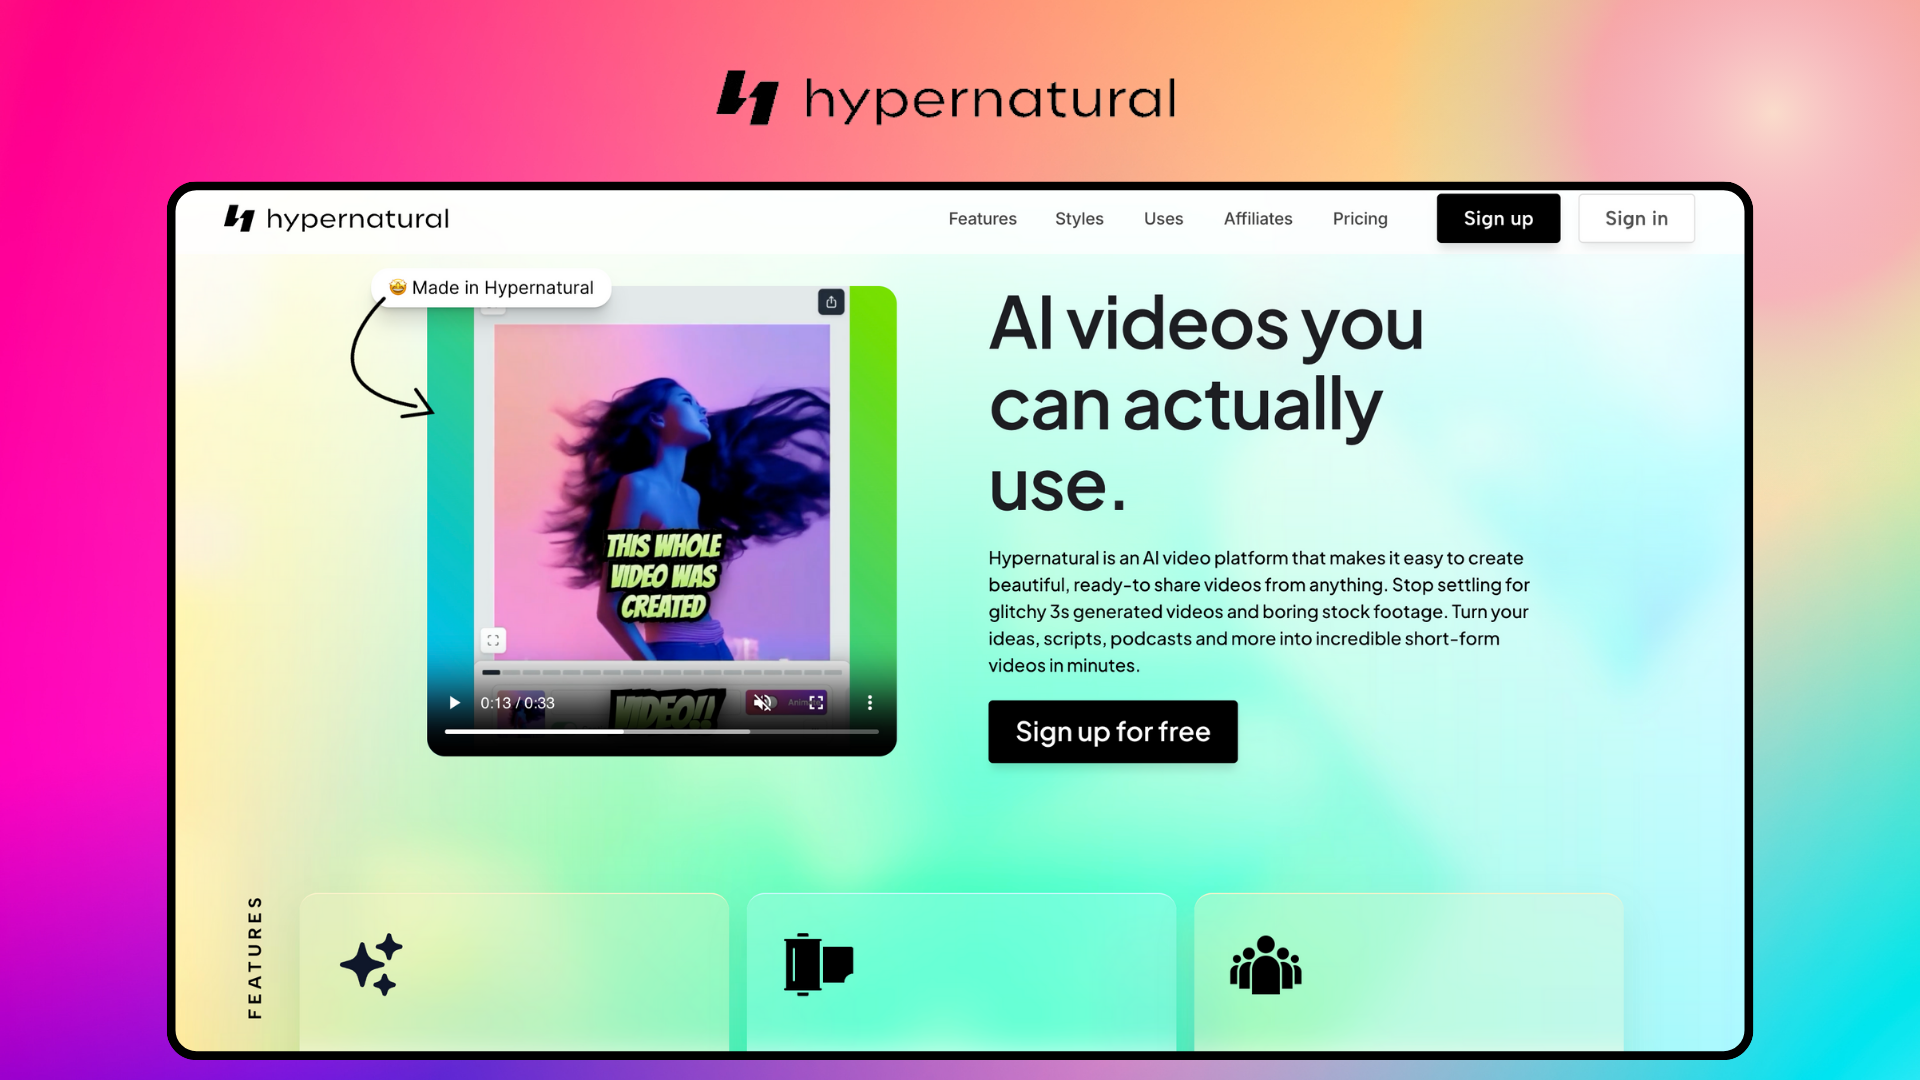Click the fullscreen expand icon inside the video
The width and height of the screenshot is (1920, 1080).
tap(493, 640)
